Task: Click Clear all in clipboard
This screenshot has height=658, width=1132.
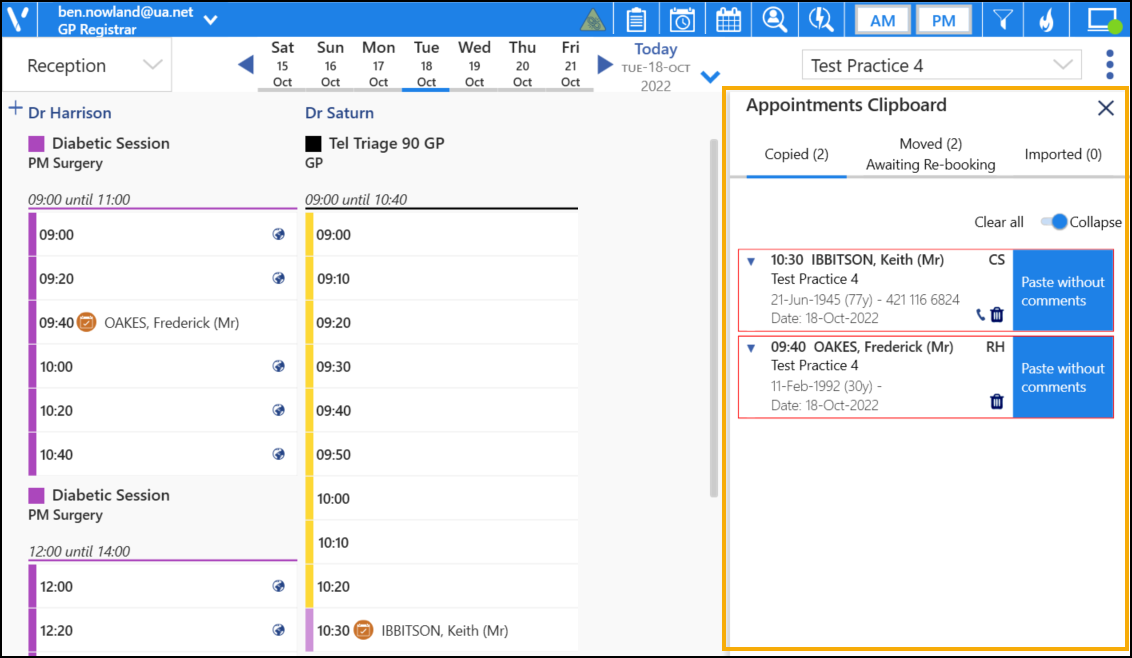Action: [999, 222]
